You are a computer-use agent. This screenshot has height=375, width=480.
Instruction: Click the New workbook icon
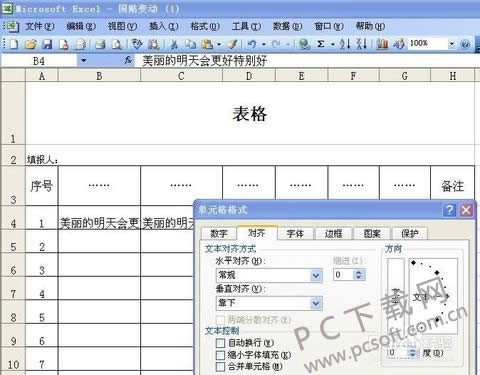point(14,44)
